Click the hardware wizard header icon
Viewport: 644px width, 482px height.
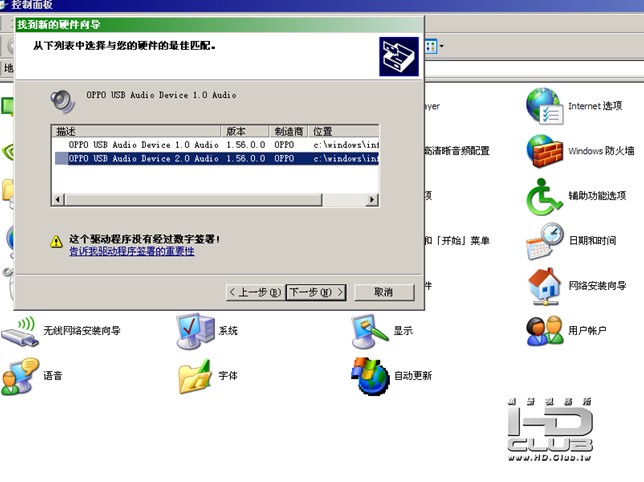click(399, 57)
